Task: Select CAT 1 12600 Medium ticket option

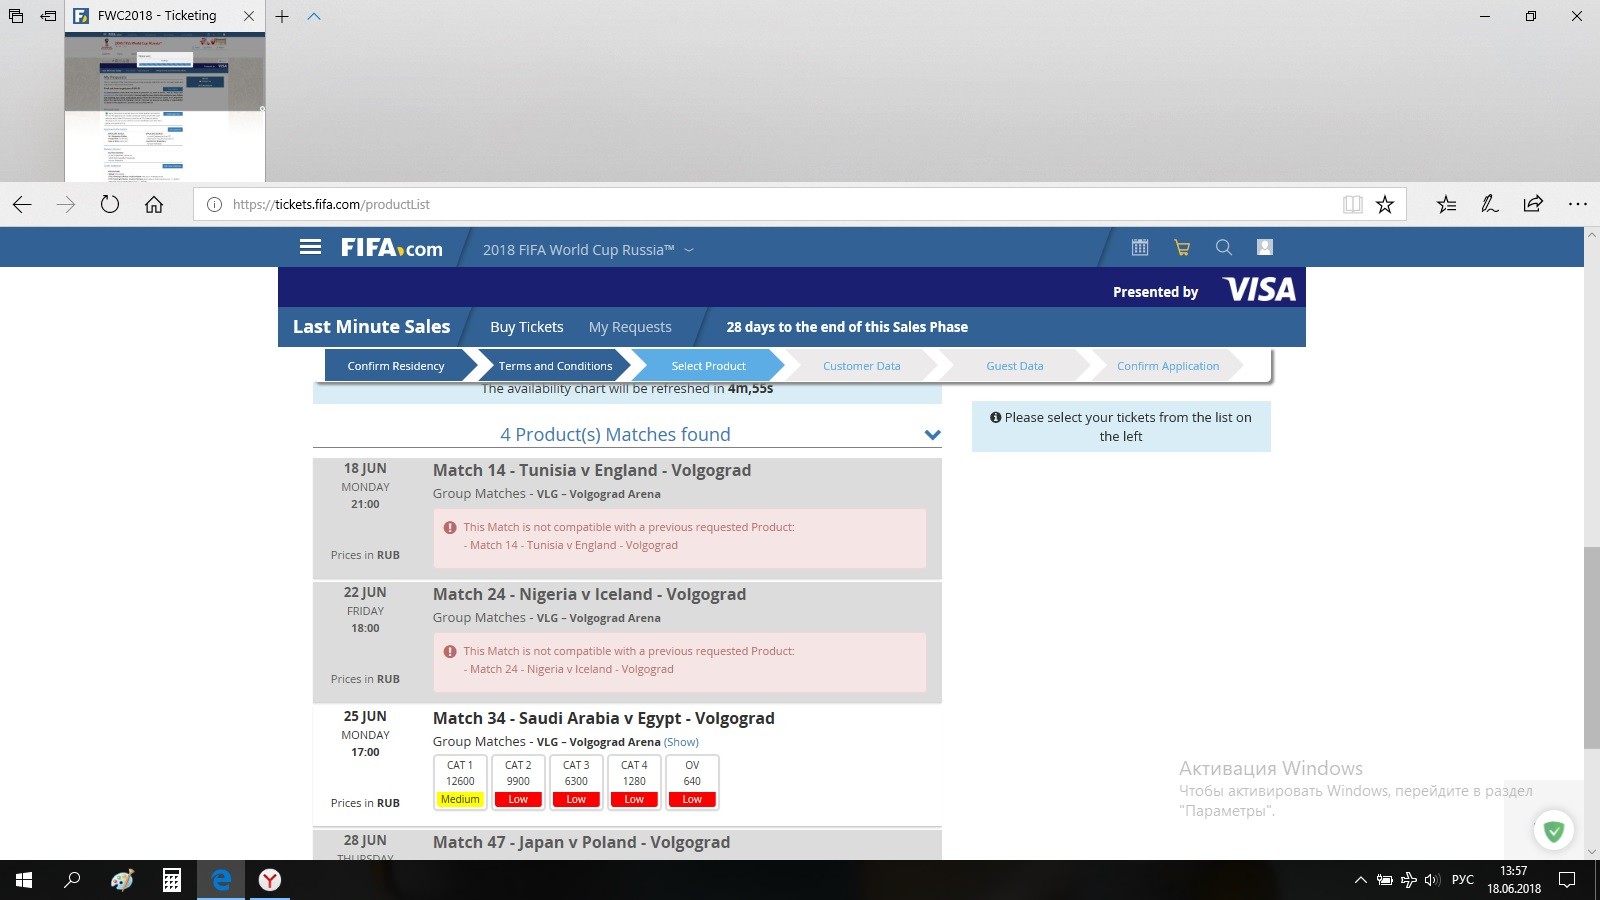Action: click(460, 781)
